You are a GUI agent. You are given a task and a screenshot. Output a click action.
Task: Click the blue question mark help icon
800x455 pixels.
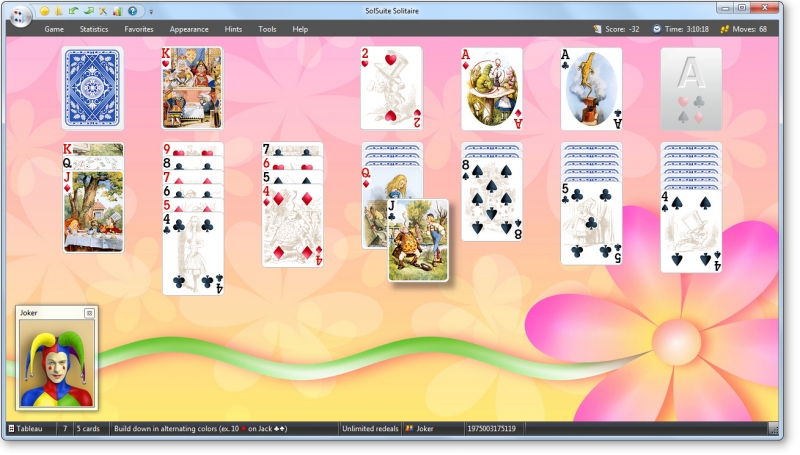click(x=133, y=11)
